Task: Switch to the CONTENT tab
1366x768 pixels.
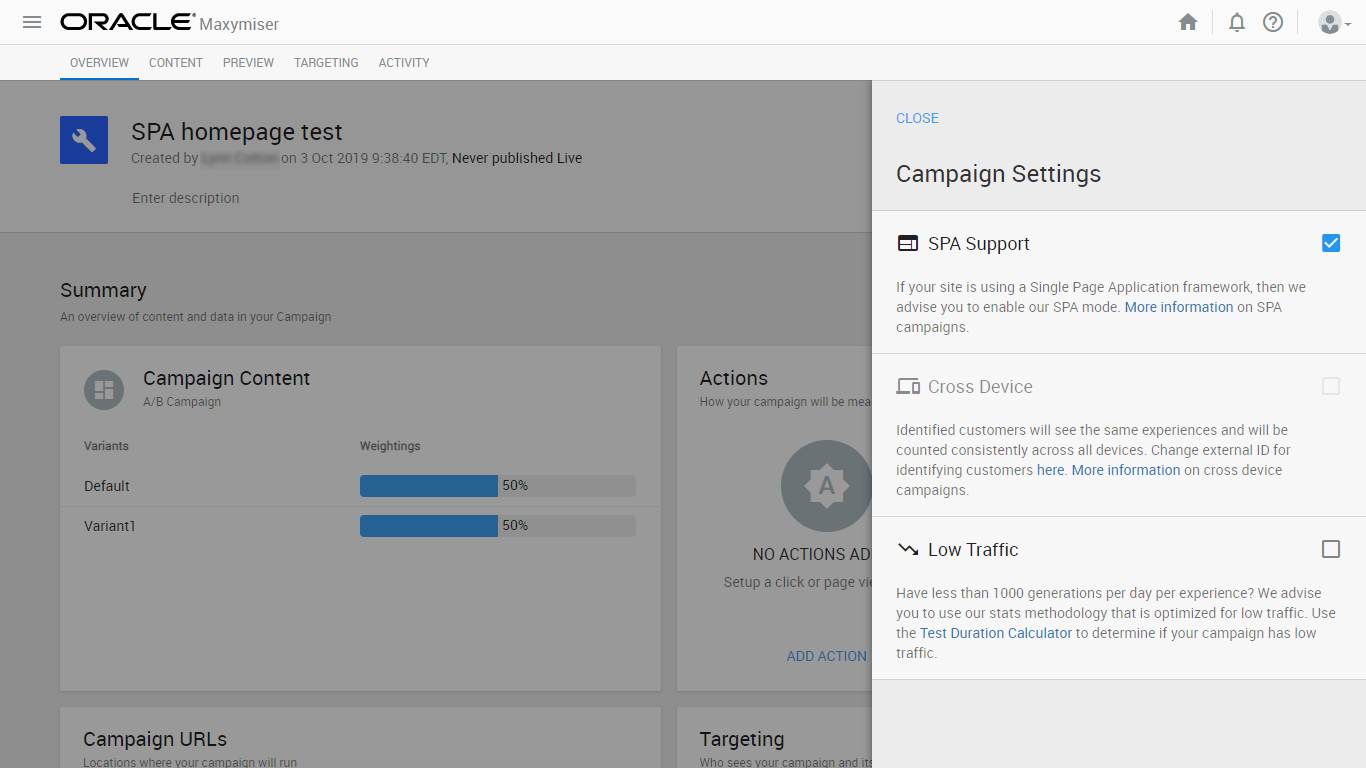Action: [176, 63]
